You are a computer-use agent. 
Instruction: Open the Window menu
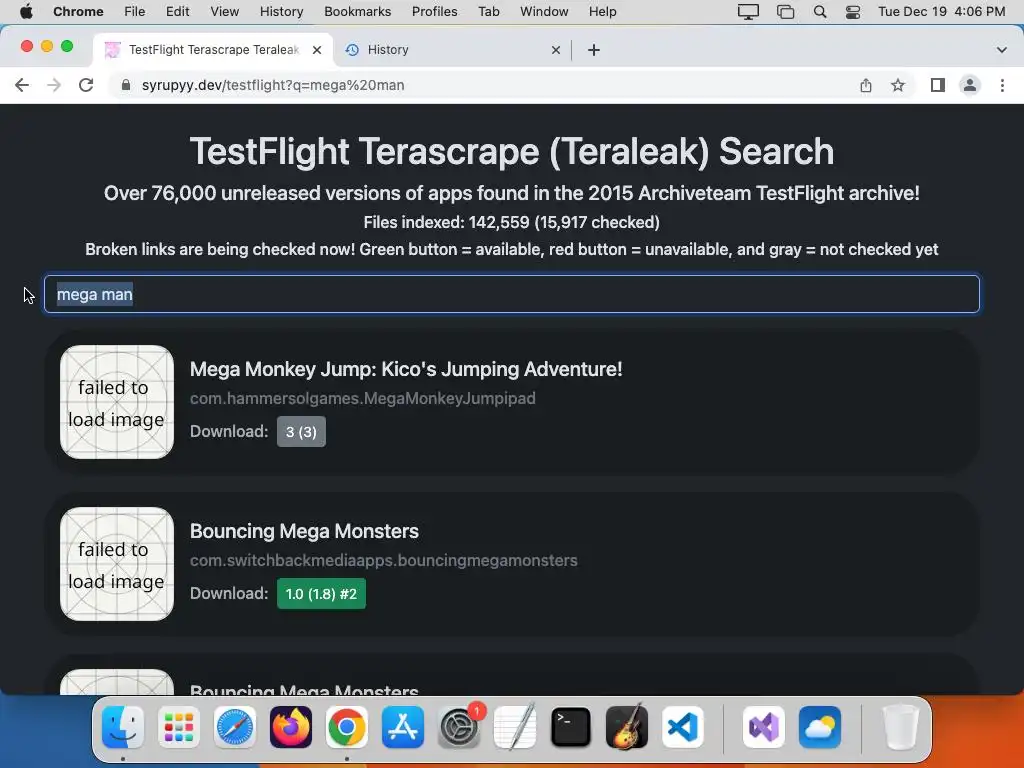[x=544, y=11]
